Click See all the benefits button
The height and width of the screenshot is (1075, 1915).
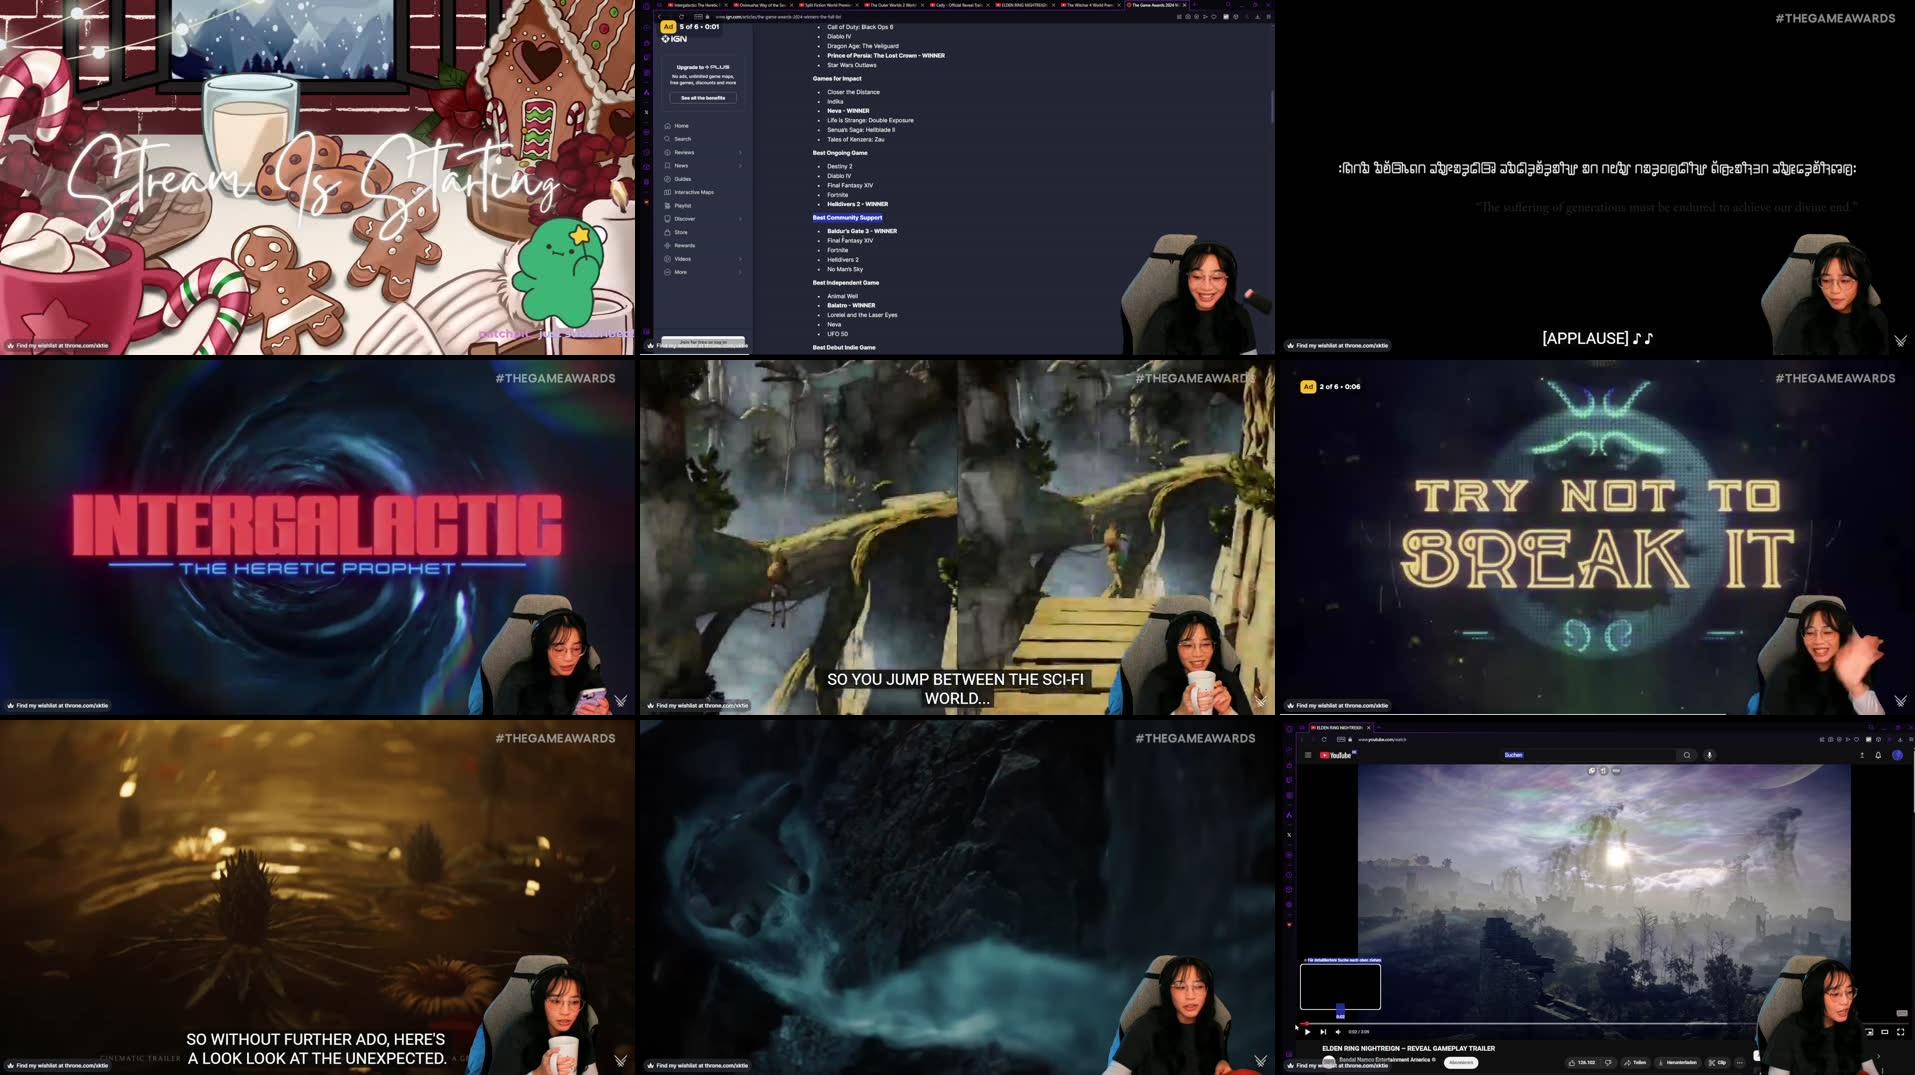tap(703, 98)
